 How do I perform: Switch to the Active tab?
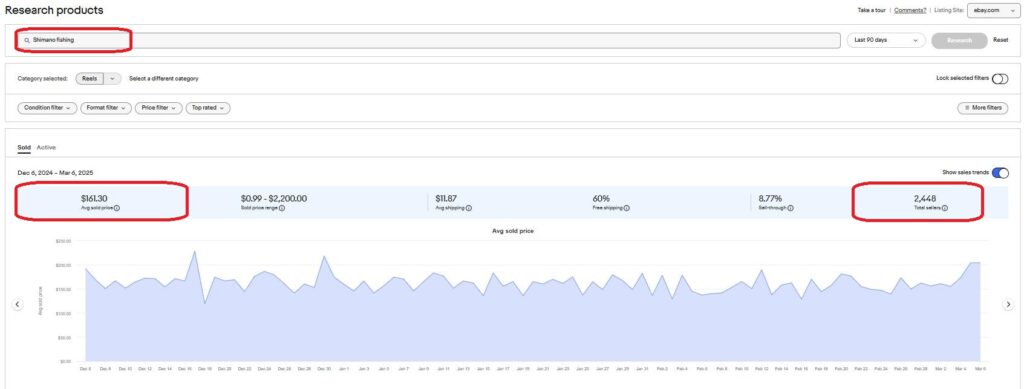point(46,148)
